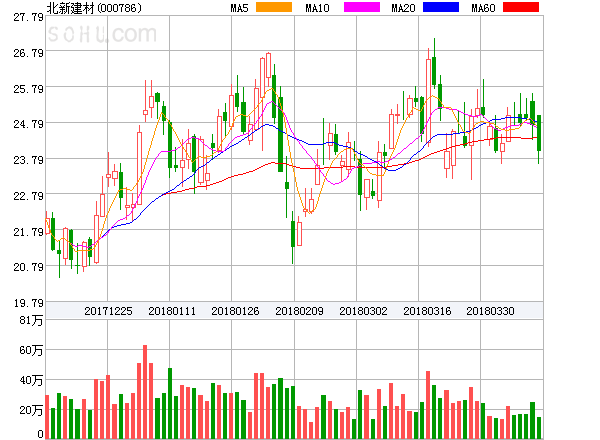Viewport: 600px width, 440px height.
Task: Click the 20171225 date label
Action: 108,311
